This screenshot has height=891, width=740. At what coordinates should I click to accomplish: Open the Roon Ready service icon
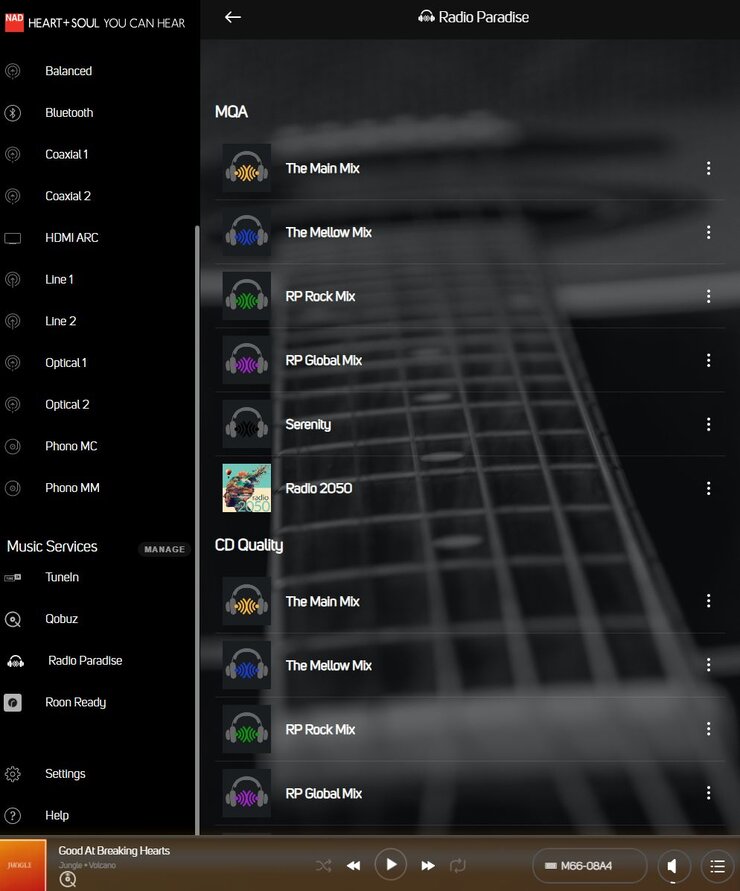[x=13, y=702]
